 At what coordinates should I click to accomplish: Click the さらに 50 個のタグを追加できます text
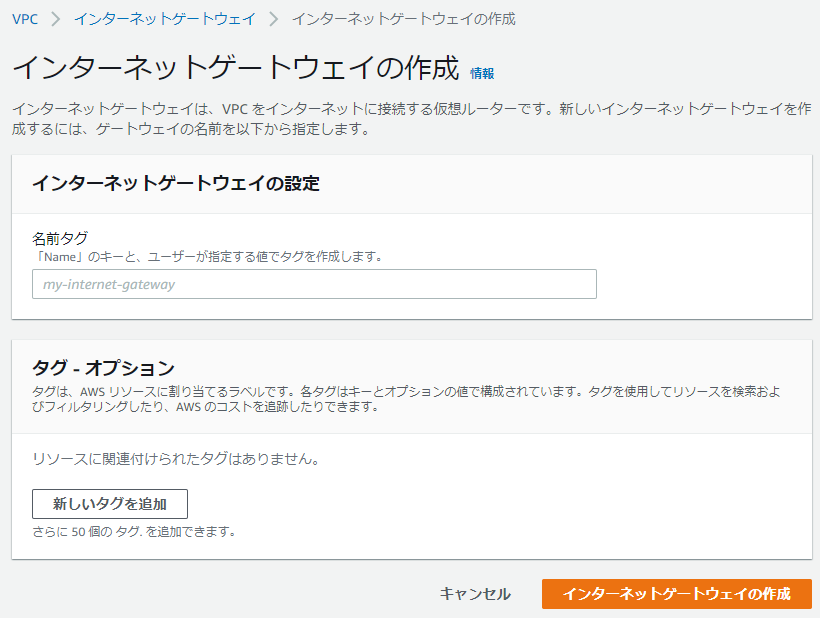coord(134,532)
